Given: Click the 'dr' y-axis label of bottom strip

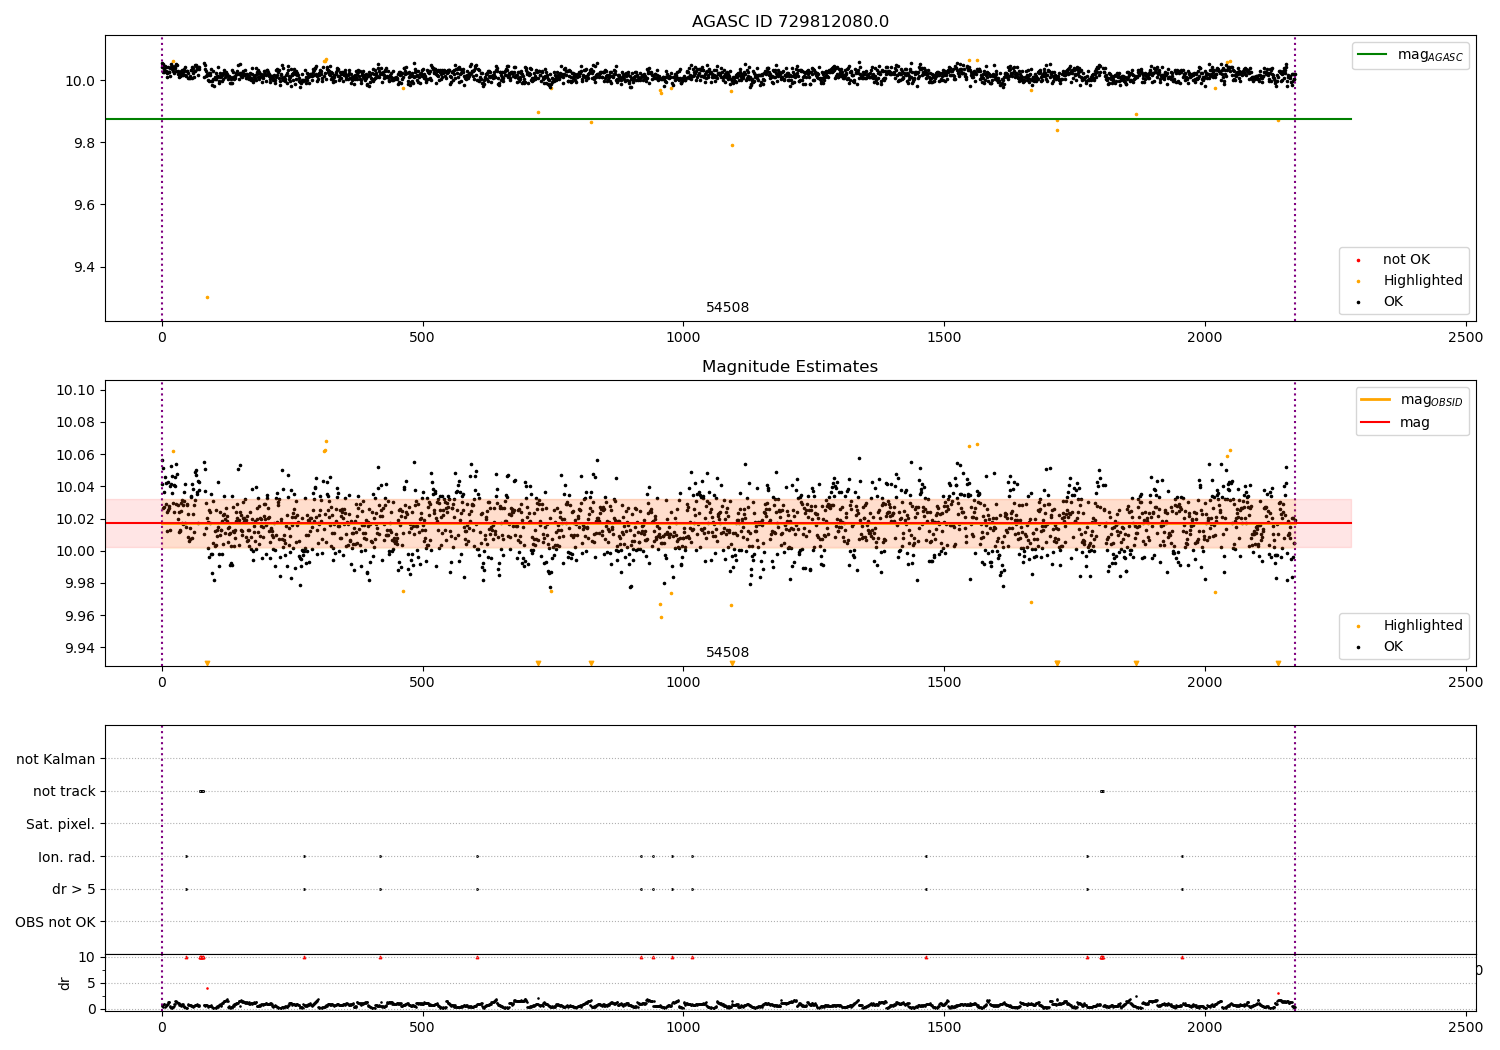Looking at the screenshot, I should click(65, 983).
